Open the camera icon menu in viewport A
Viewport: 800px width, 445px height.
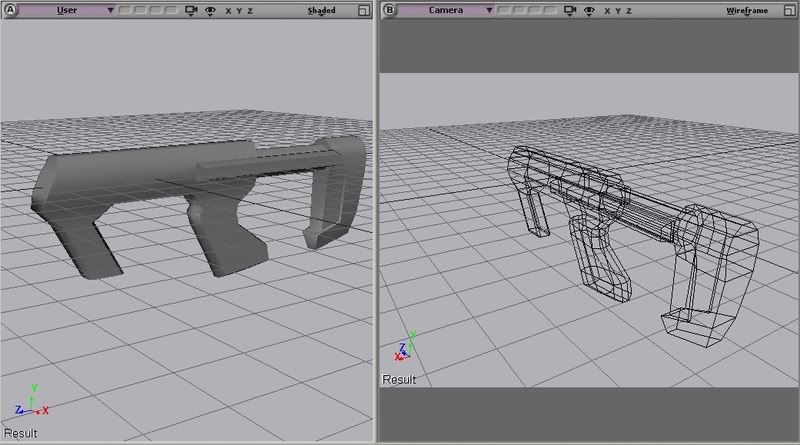[x=191, y=10]
